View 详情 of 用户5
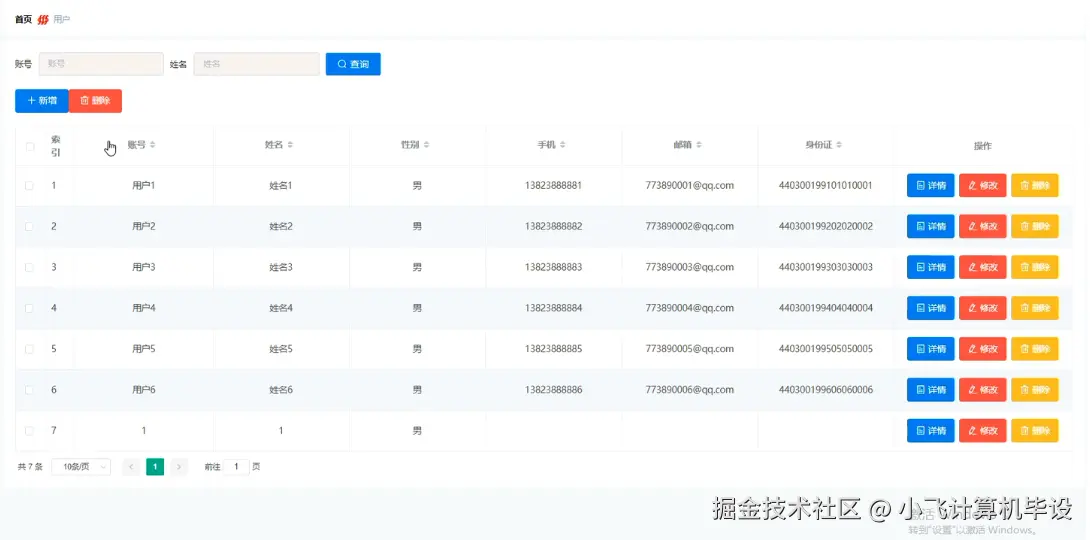Image resolution: width=1090 pixels, height=540 pixels. [930, 349]
